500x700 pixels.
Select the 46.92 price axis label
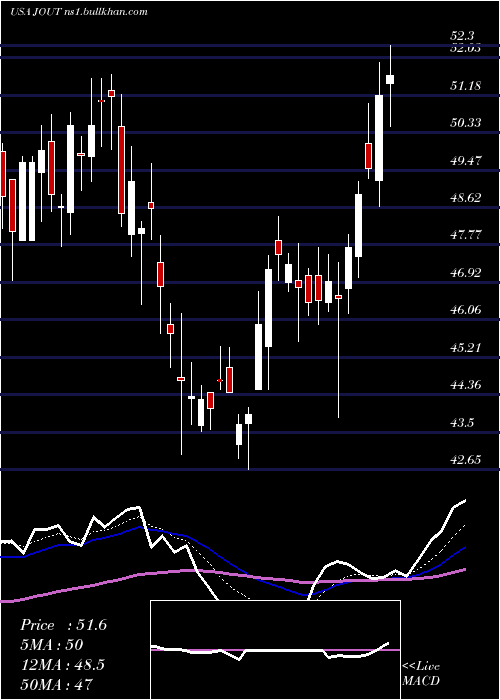[x=466, y=272]
